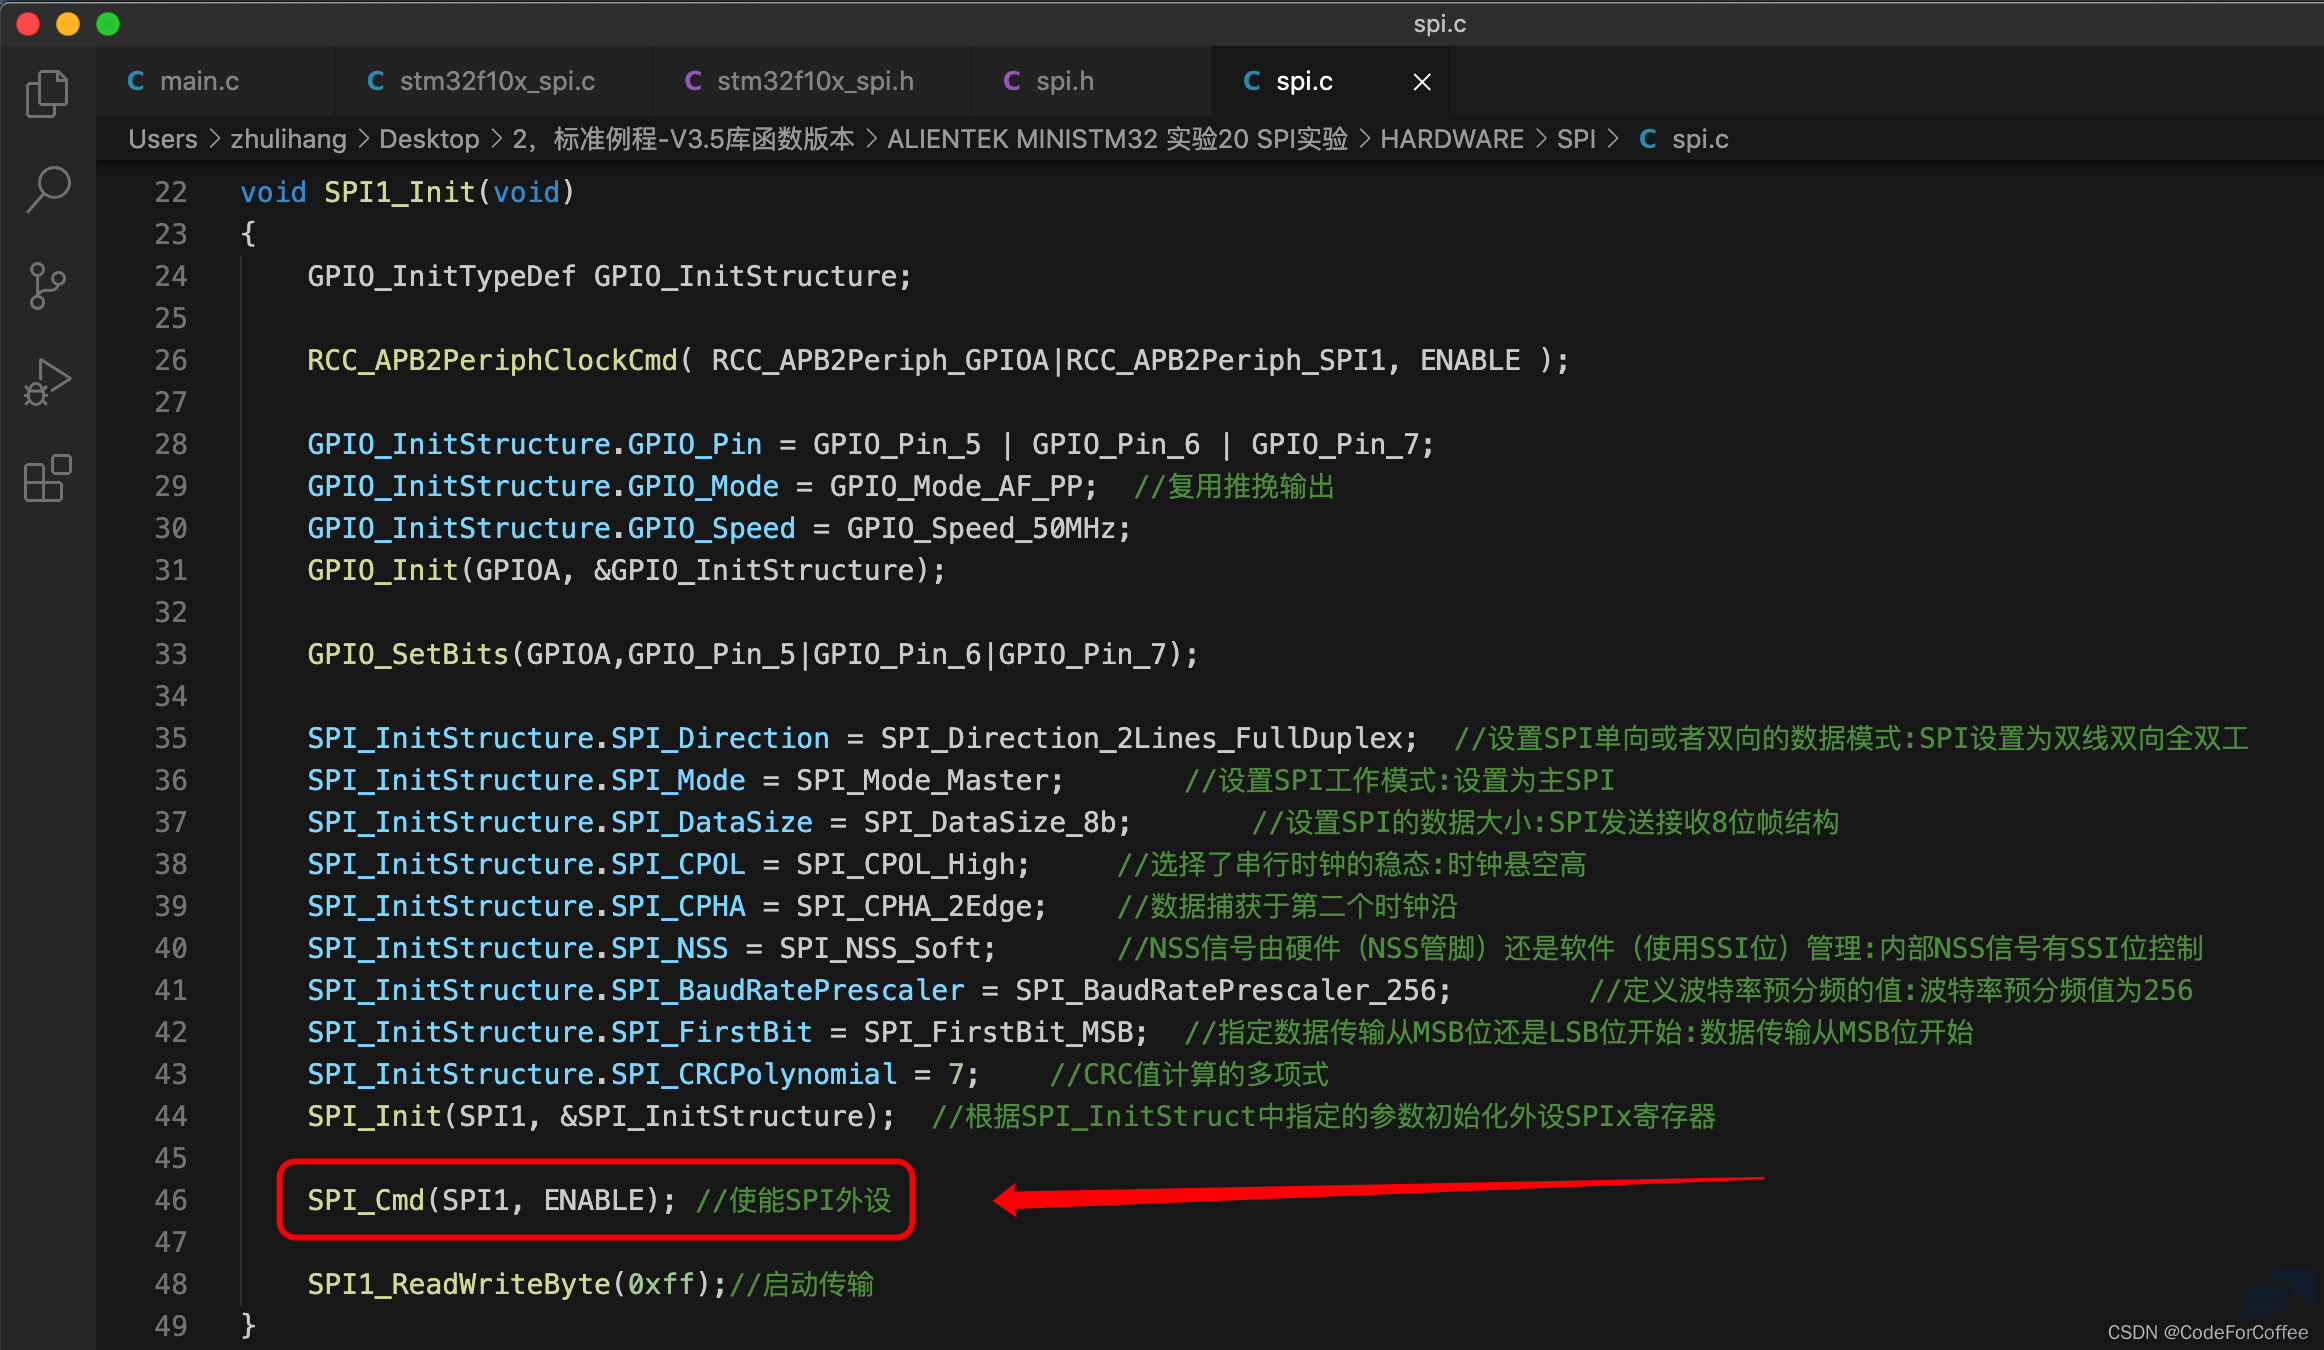
Task: Click the macOS green zoom button
Action: click(108, 24)
